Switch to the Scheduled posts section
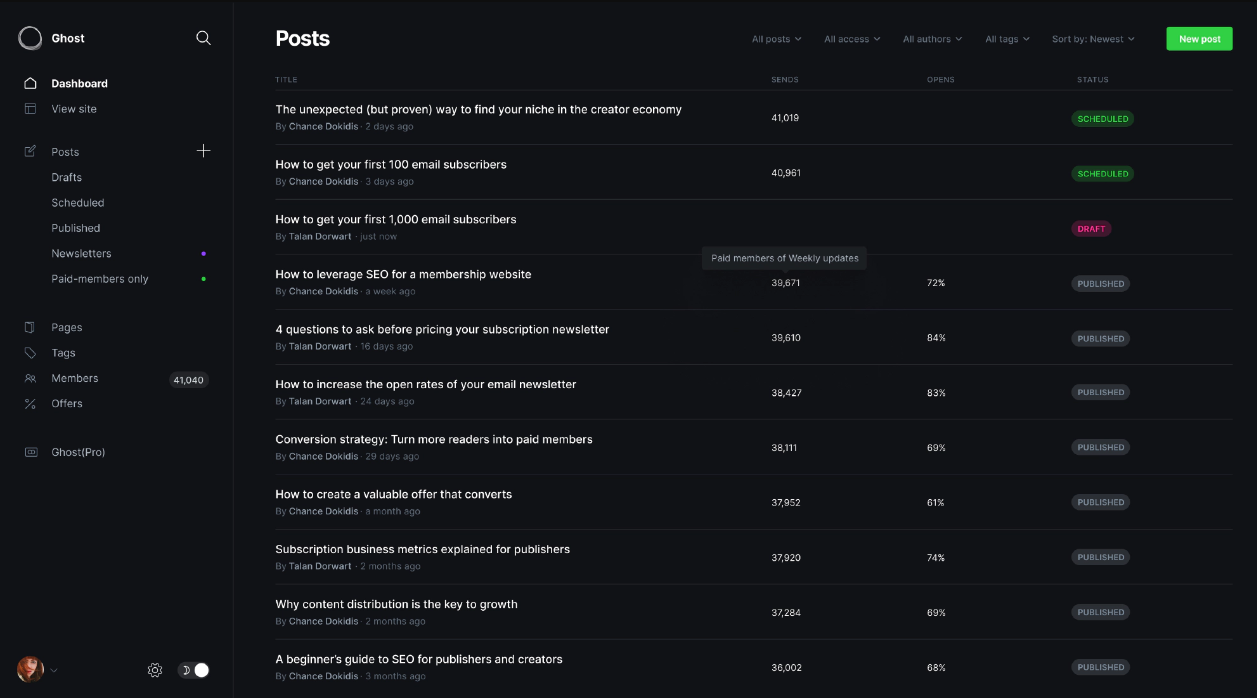 [78, 202]
